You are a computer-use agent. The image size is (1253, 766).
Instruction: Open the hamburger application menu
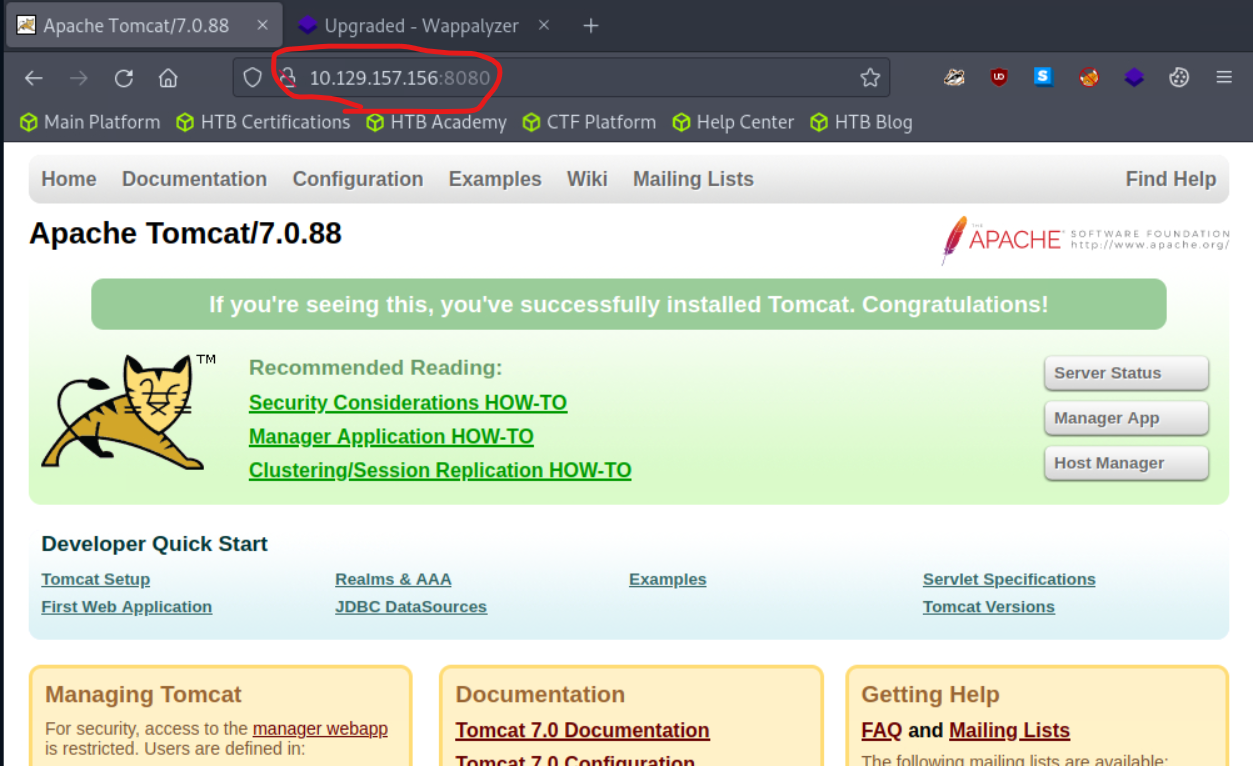(1224, 77)
